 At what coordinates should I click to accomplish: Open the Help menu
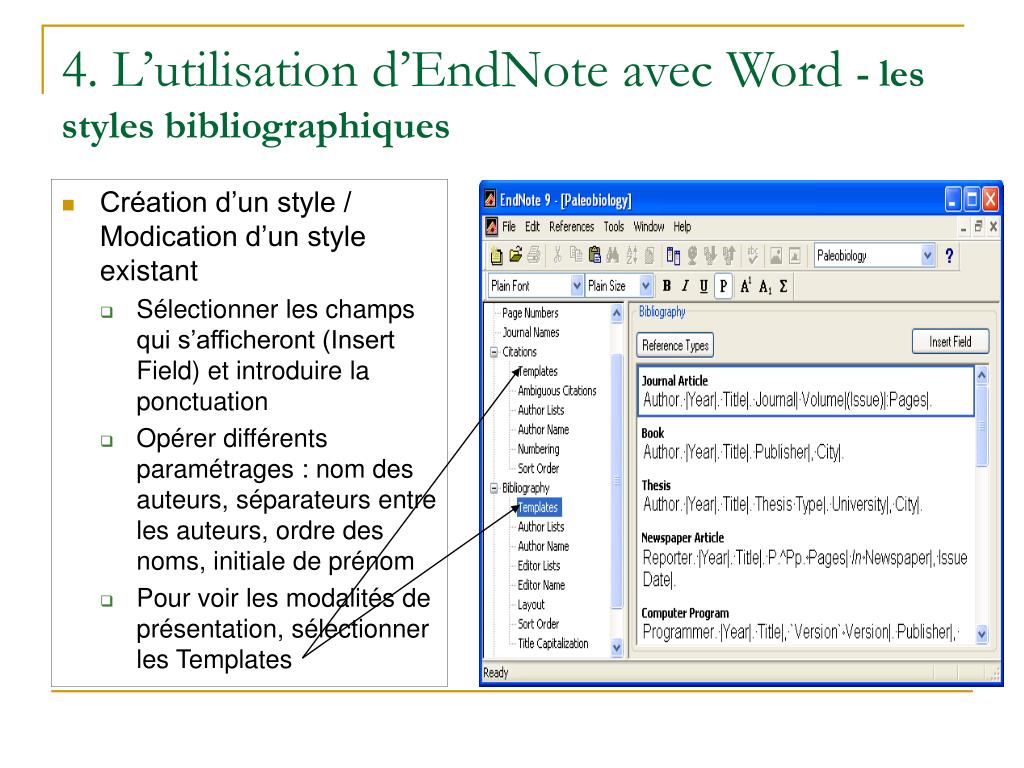coord(682,227)
